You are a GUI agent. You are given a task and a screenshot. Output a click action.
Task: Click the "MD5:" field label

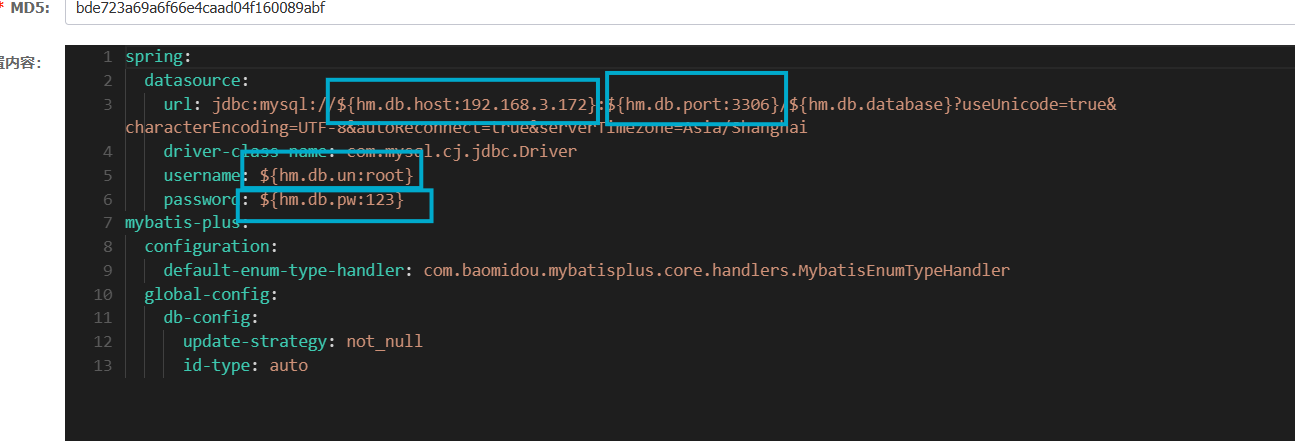point(30,8)
